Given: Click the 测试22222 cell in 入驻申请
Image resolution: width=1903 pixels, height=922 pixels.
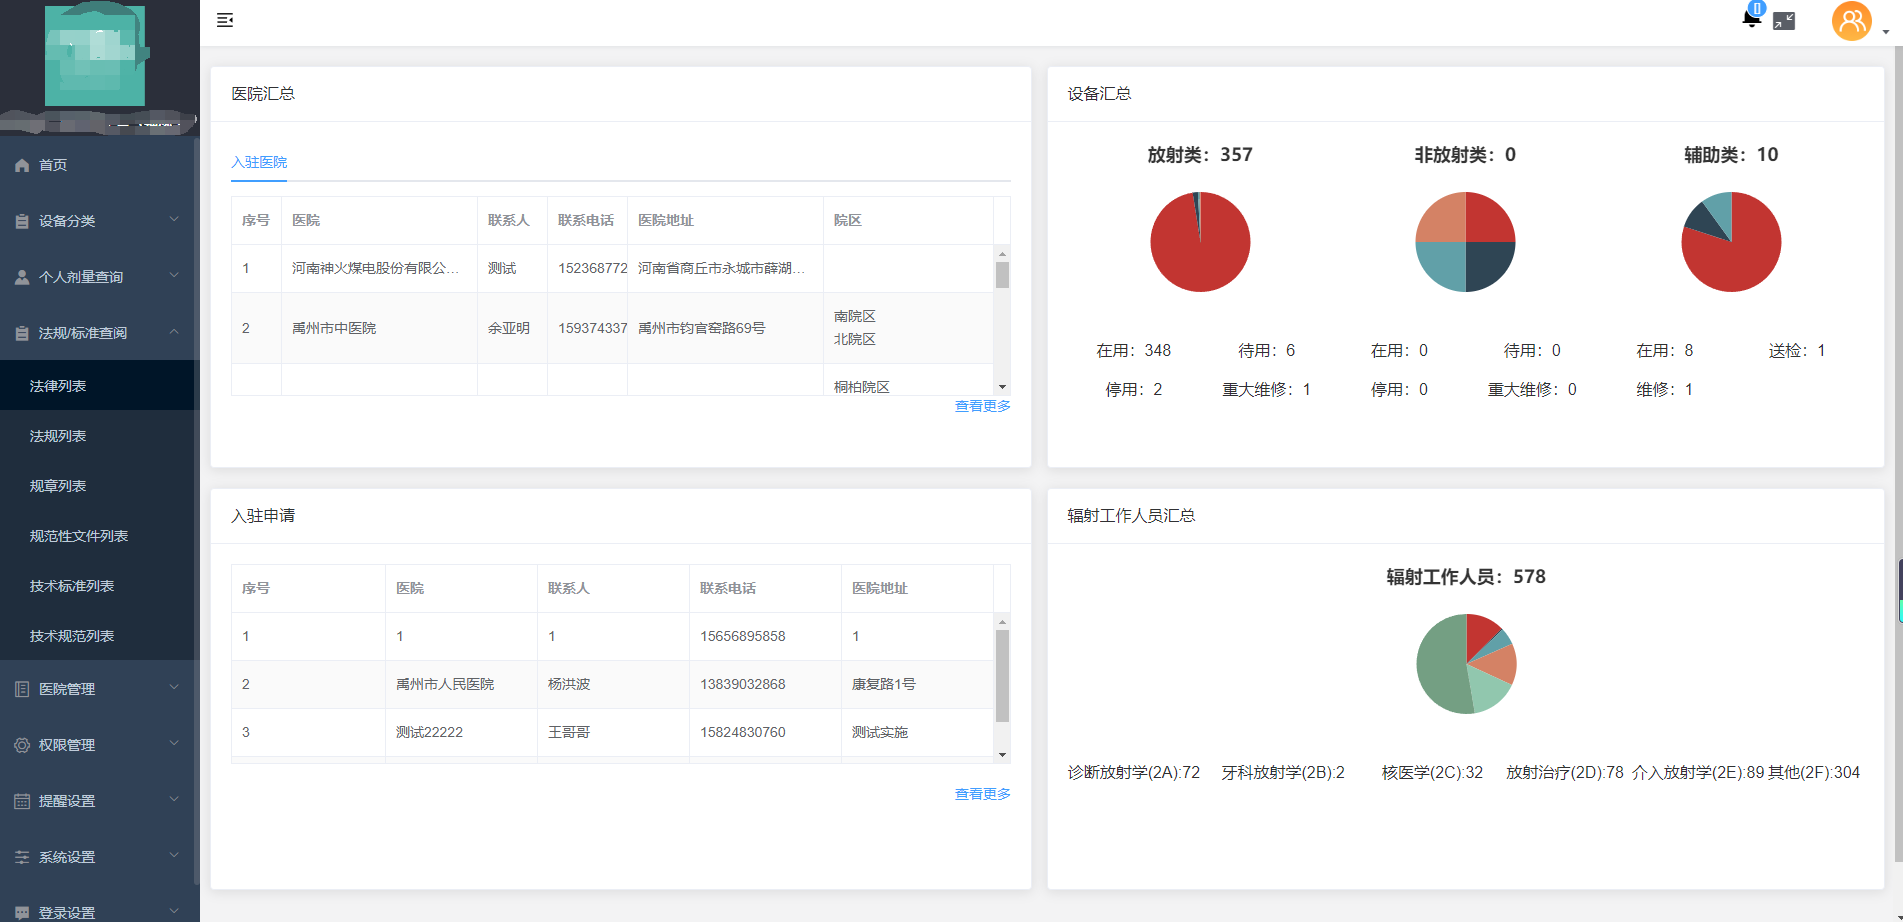Looking at the screenshot, I should pos(429,732).
